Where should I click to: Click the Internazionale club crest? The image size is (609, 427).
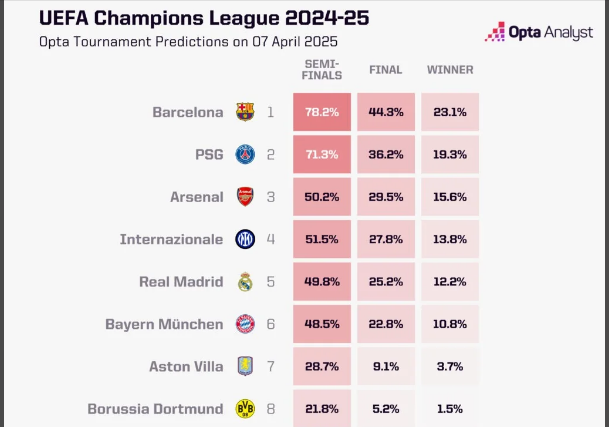245,239
